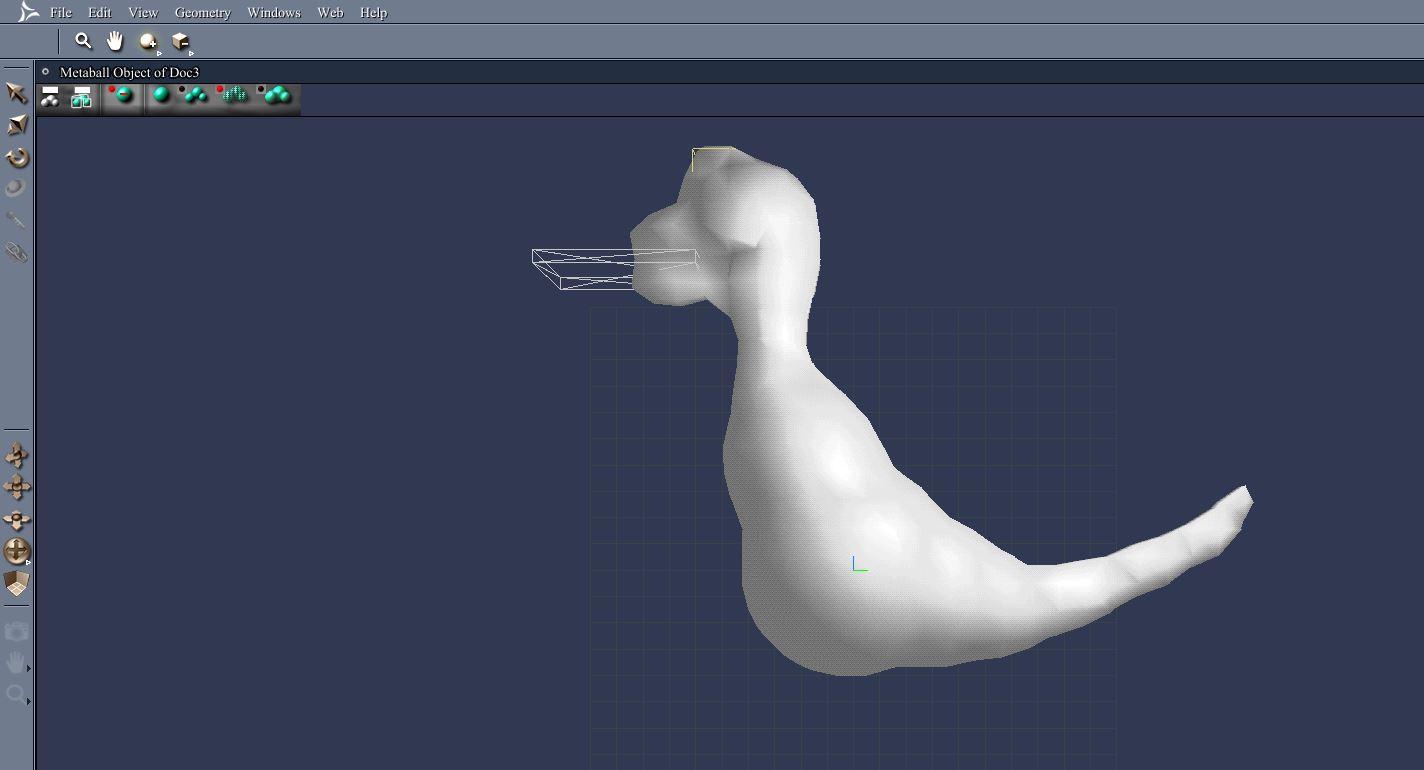Click the "Metaball Object of Doc3" title text
The width and height of the screenshot is (1424, 770).
(129, 72)
